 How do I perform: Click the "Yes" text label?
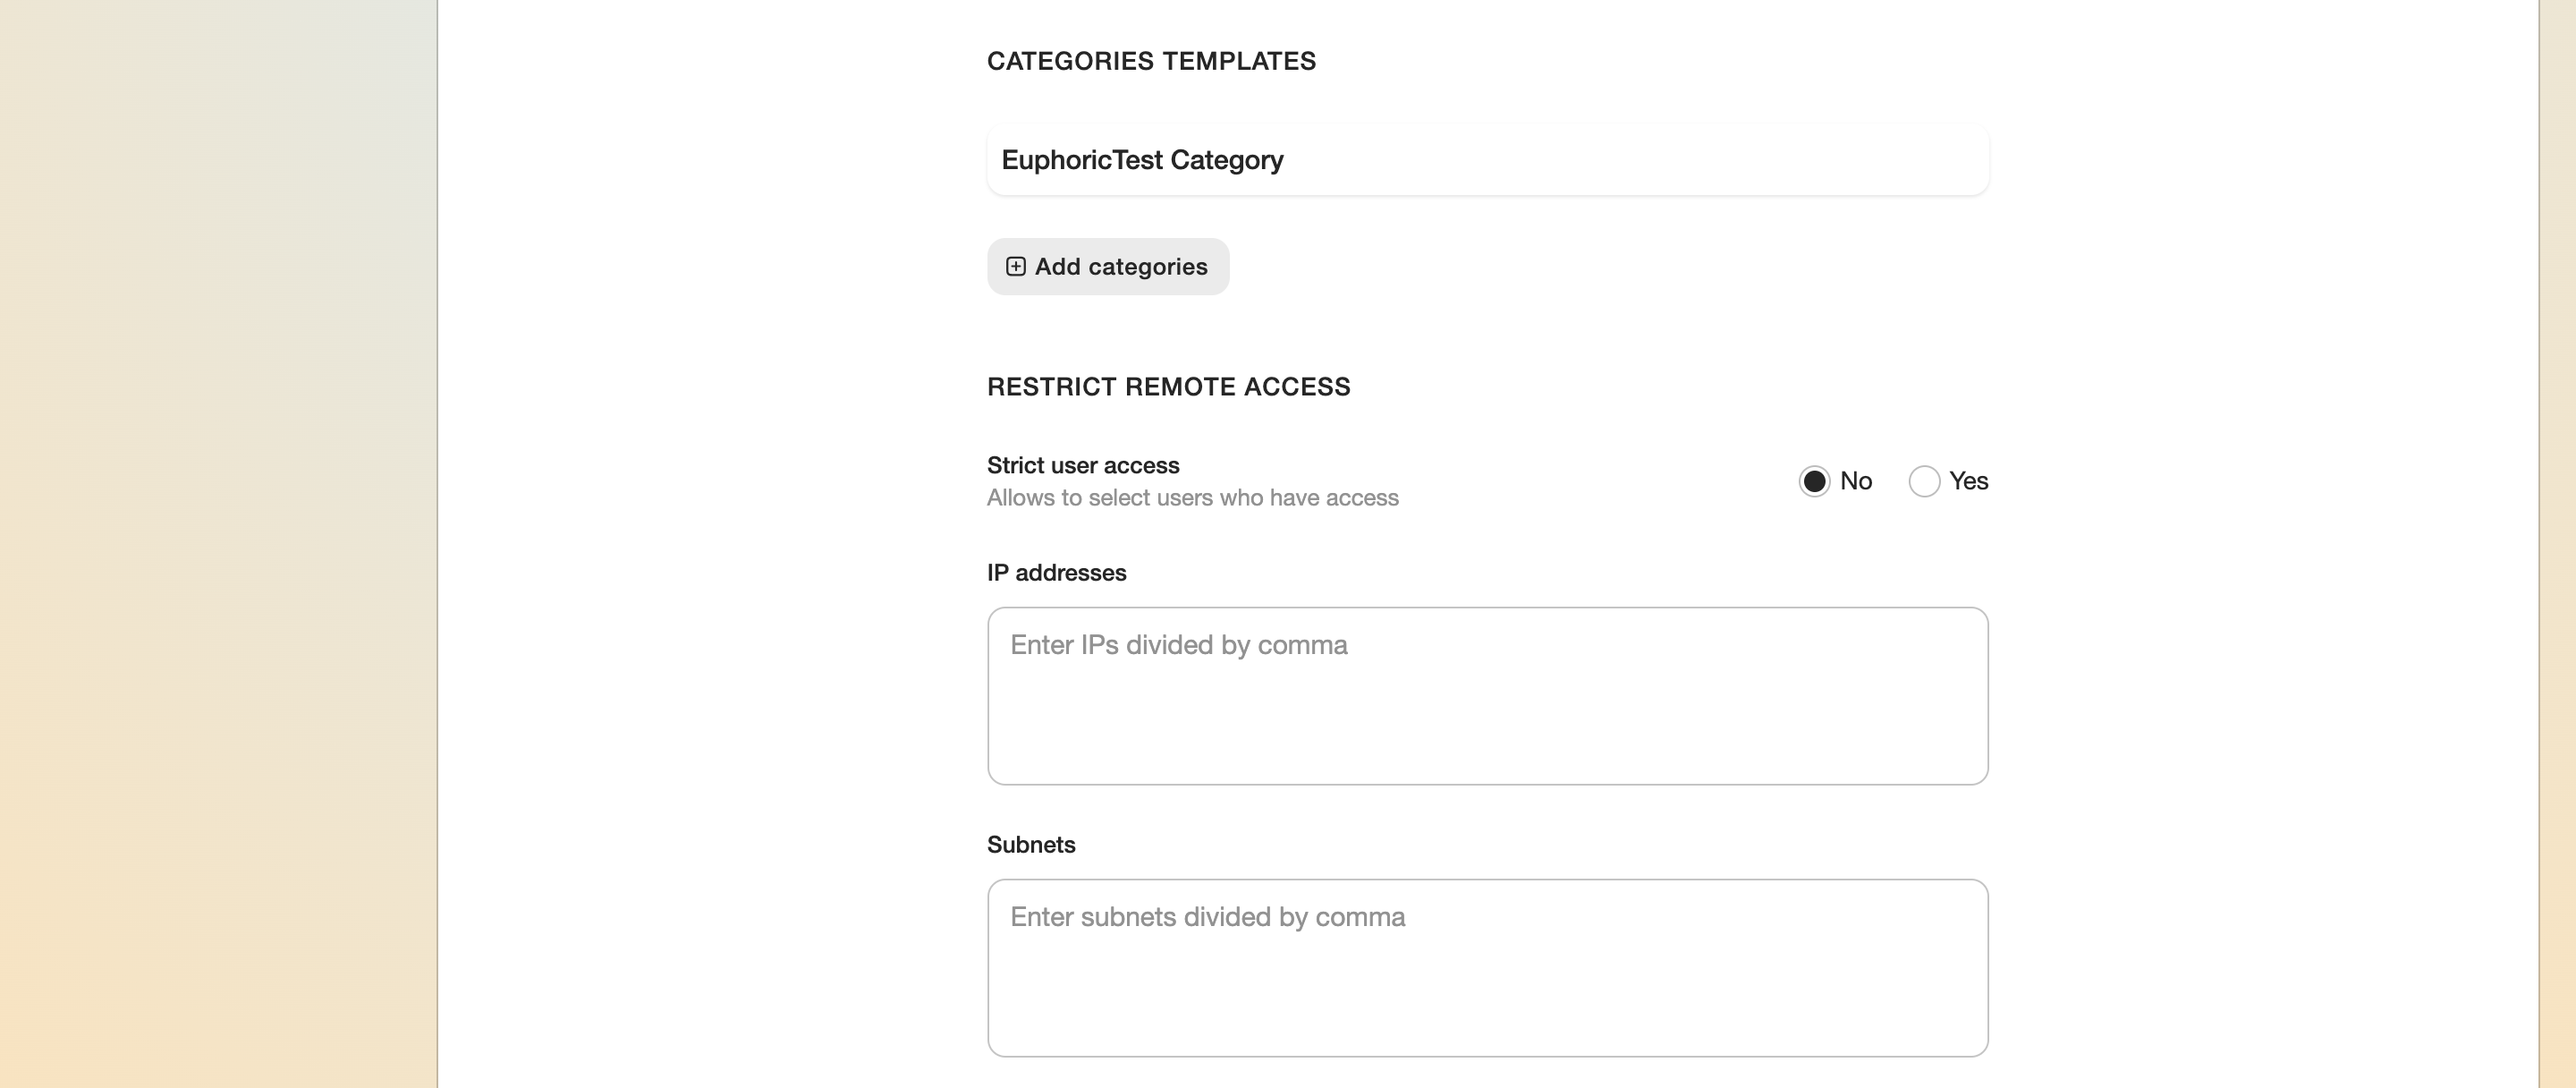pos(1968,481)
